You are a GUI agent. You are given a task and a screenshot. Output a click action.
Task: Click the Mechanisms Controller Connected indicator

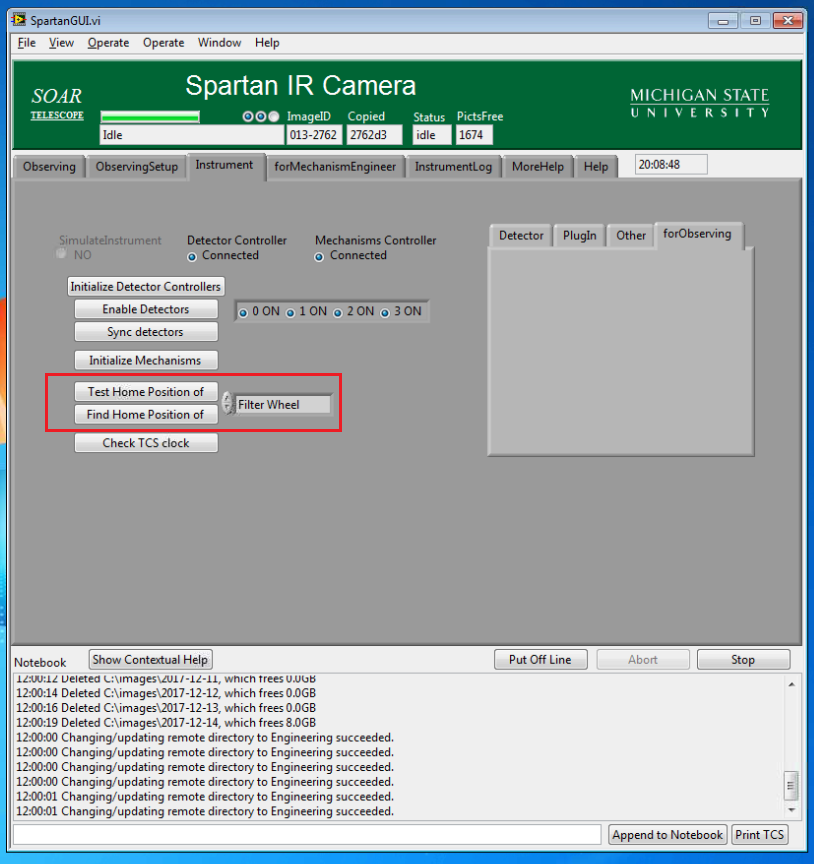click(319, 257)
